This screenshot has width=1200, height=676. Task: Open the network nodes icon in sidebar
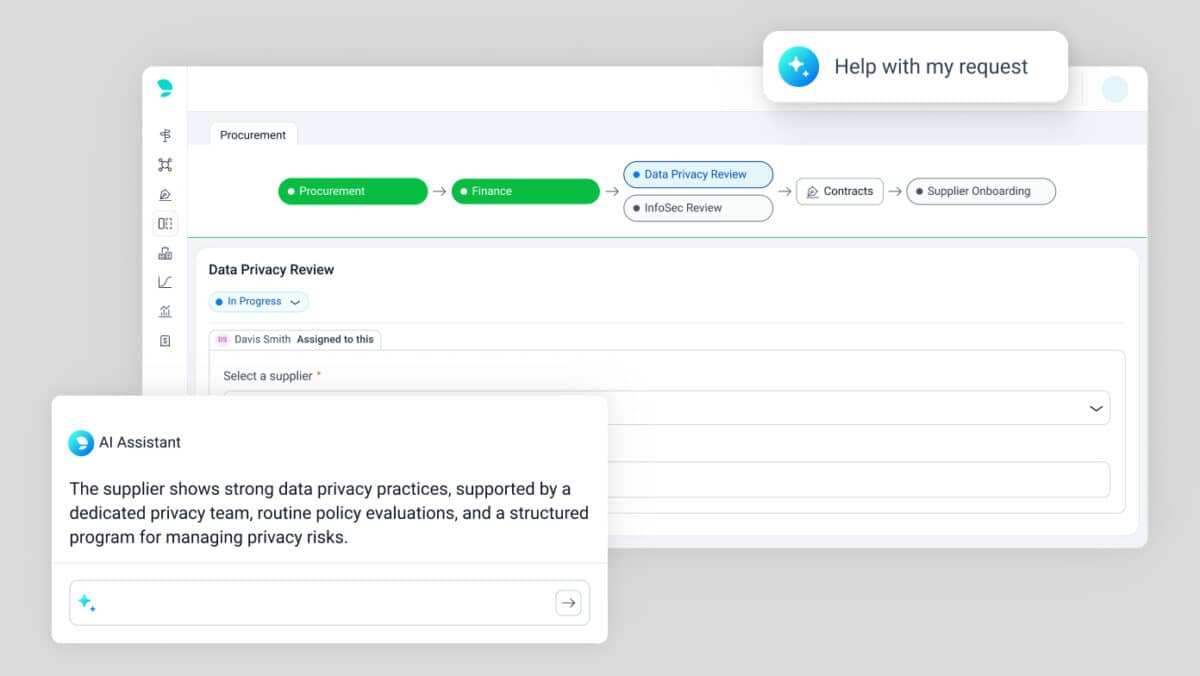click(165, 165)
